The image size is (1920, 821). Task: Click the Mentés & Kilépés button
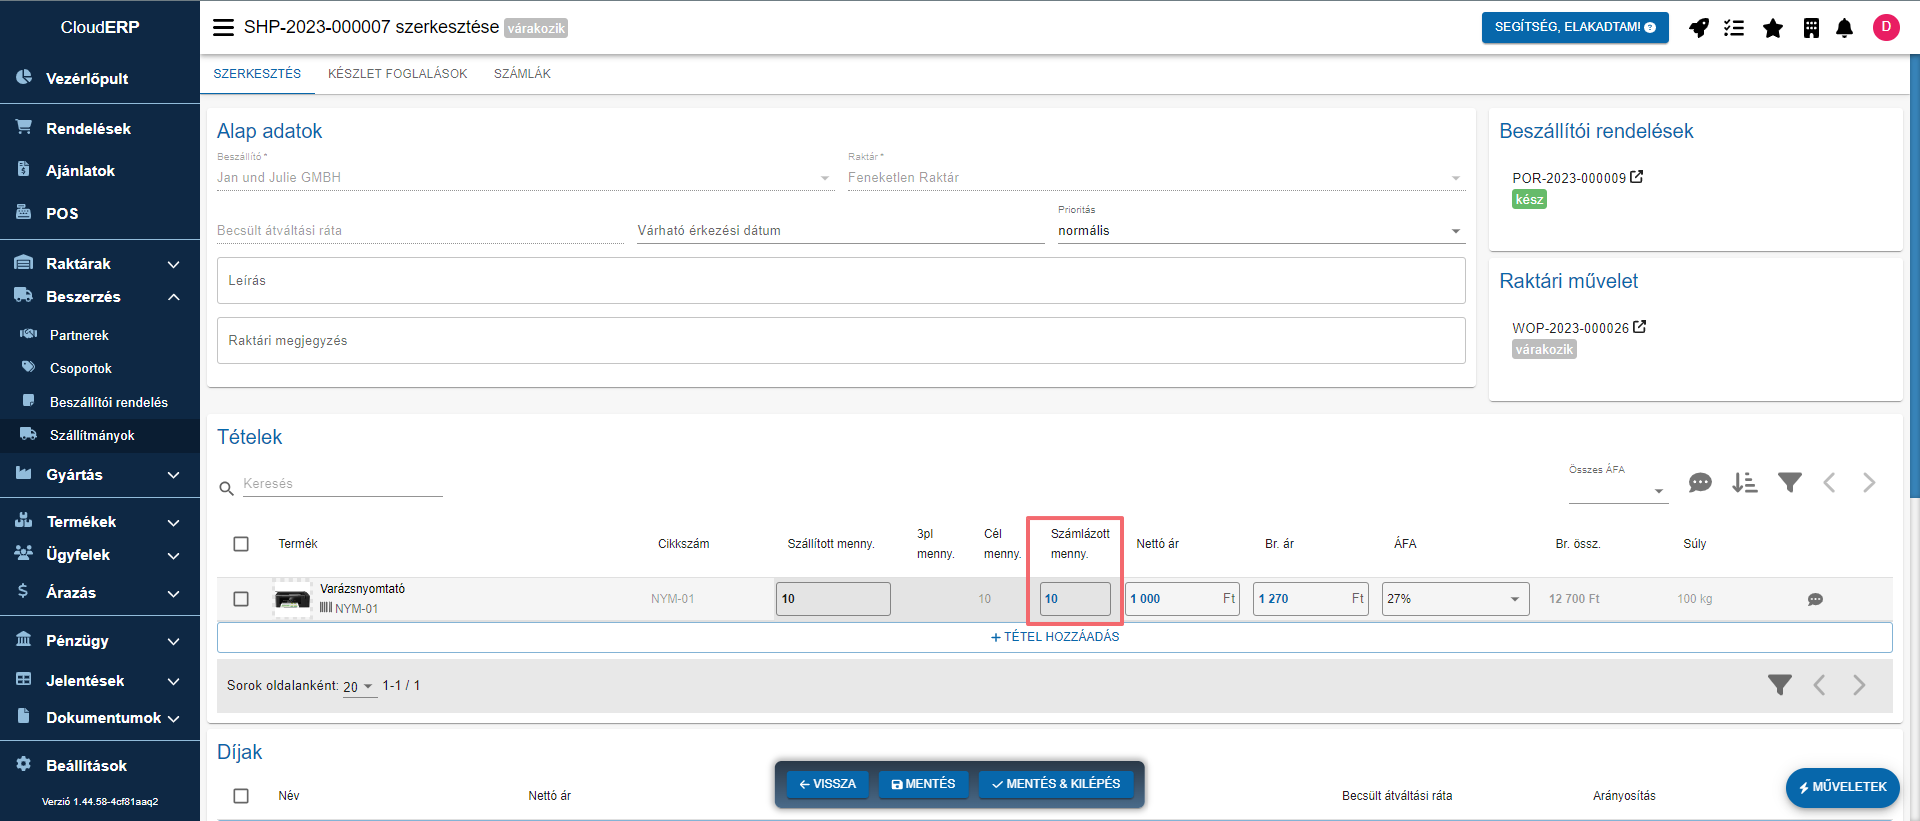[x=1056, y=784]
